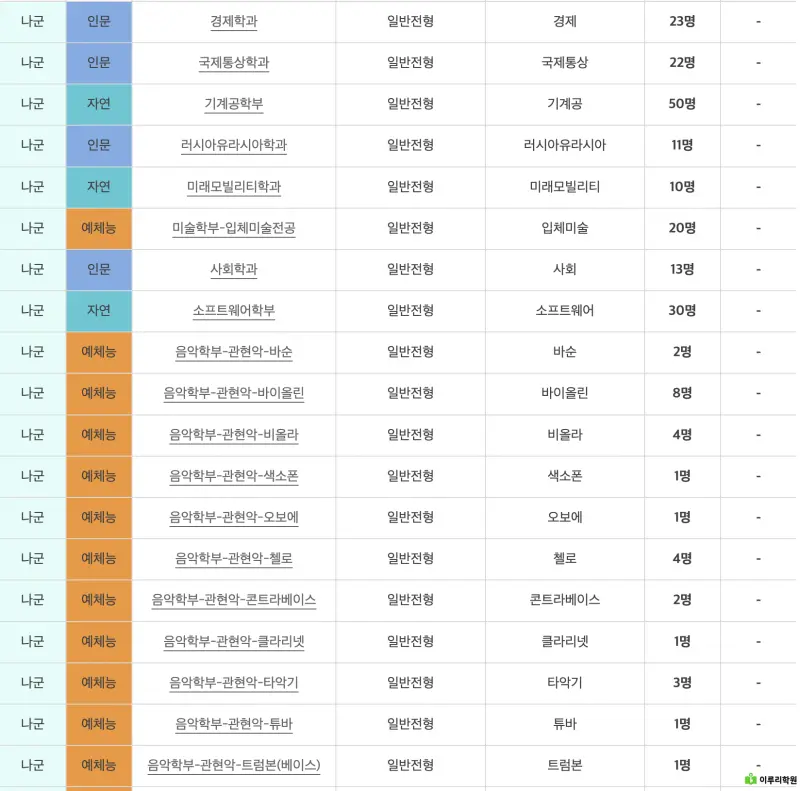The image size is (800, 791).
Task: Select the 클라리넷 short name cell
Action: tap(565, 641)
